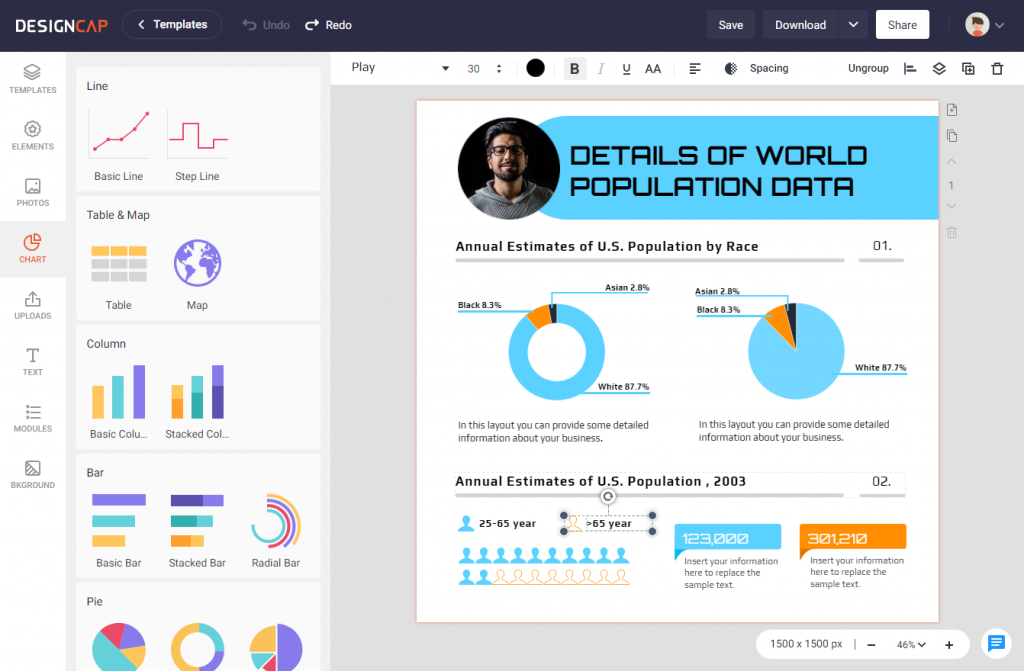
Task: Open the black text color swatch
Action: pyautogui.click(x=535, y=67)
